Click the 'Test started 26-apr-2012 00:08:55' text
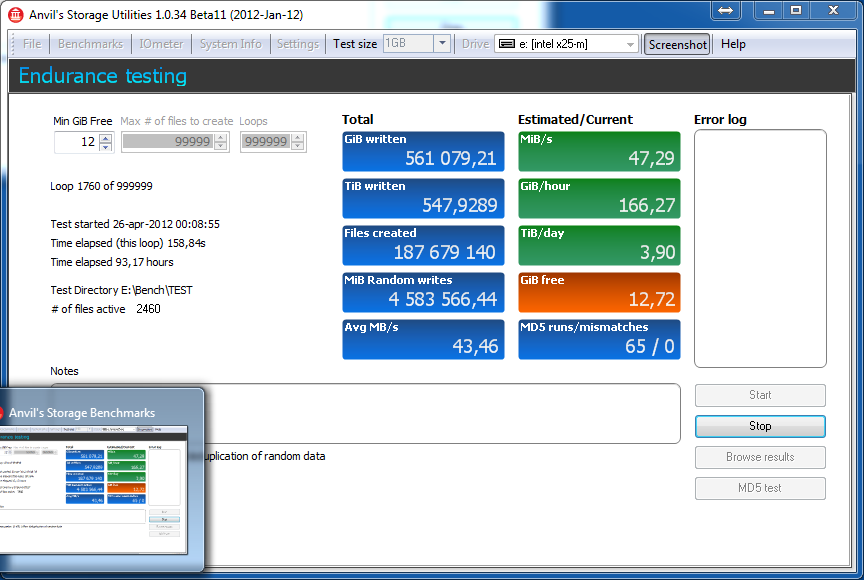864x580 pixels. point(135,224)
